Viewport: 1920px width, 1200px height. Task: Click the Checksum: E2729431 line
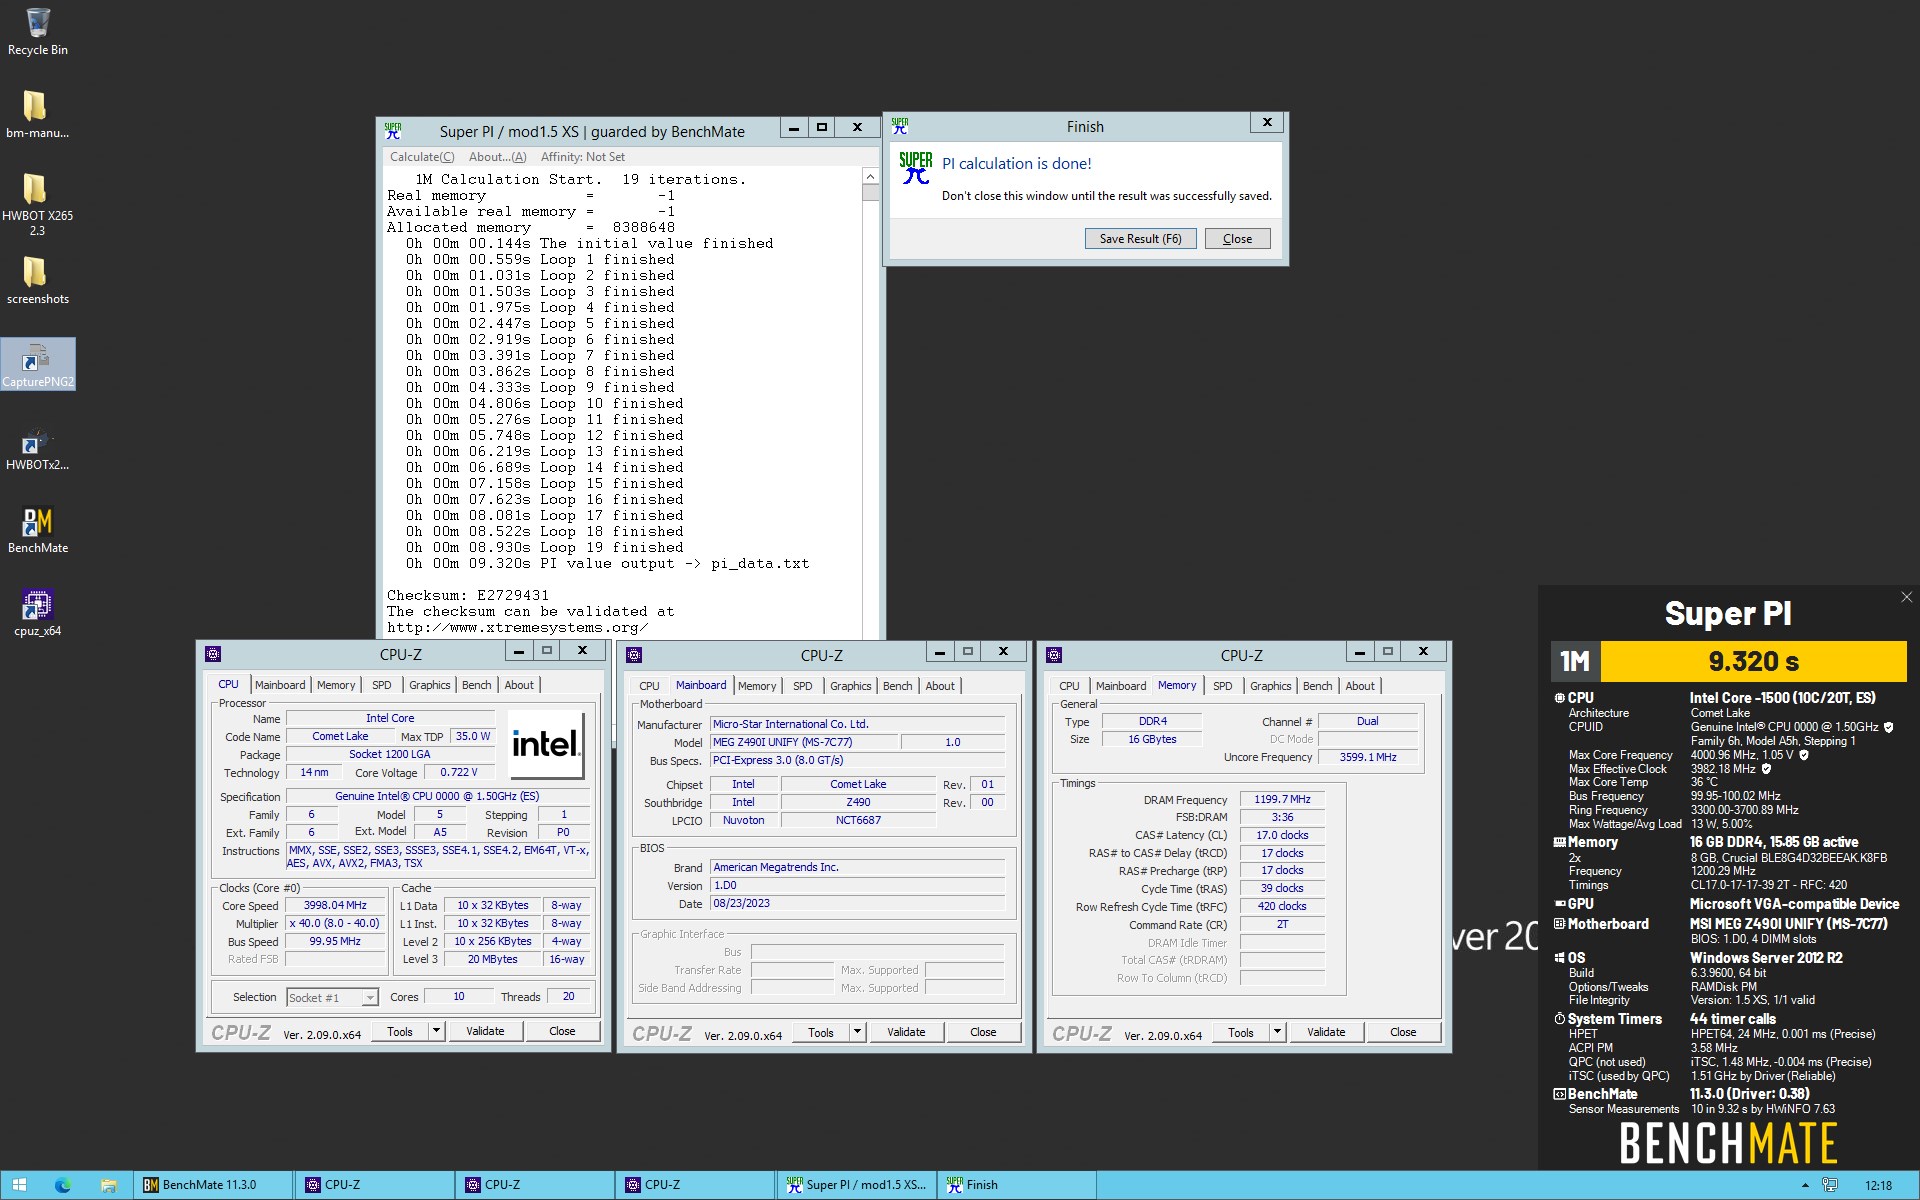coord(468,595)
